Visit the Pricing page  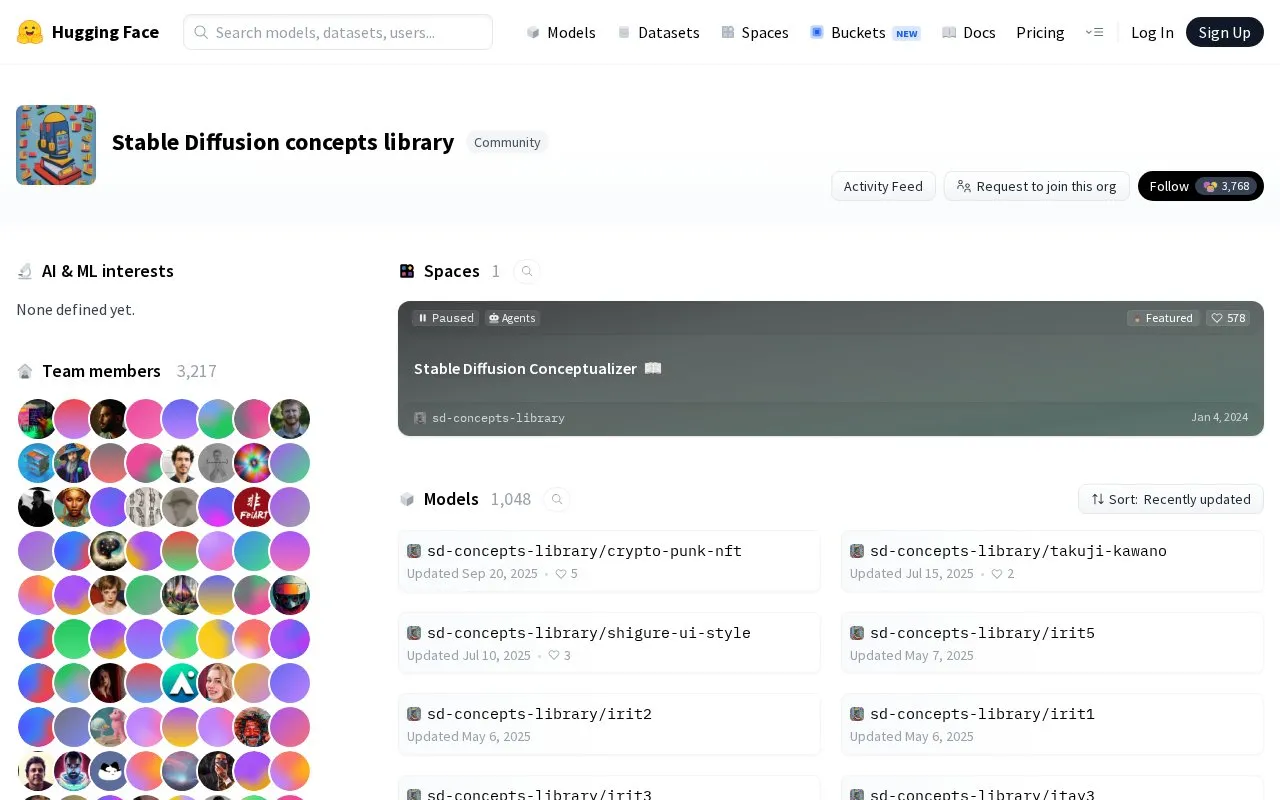click(1040, 32)
